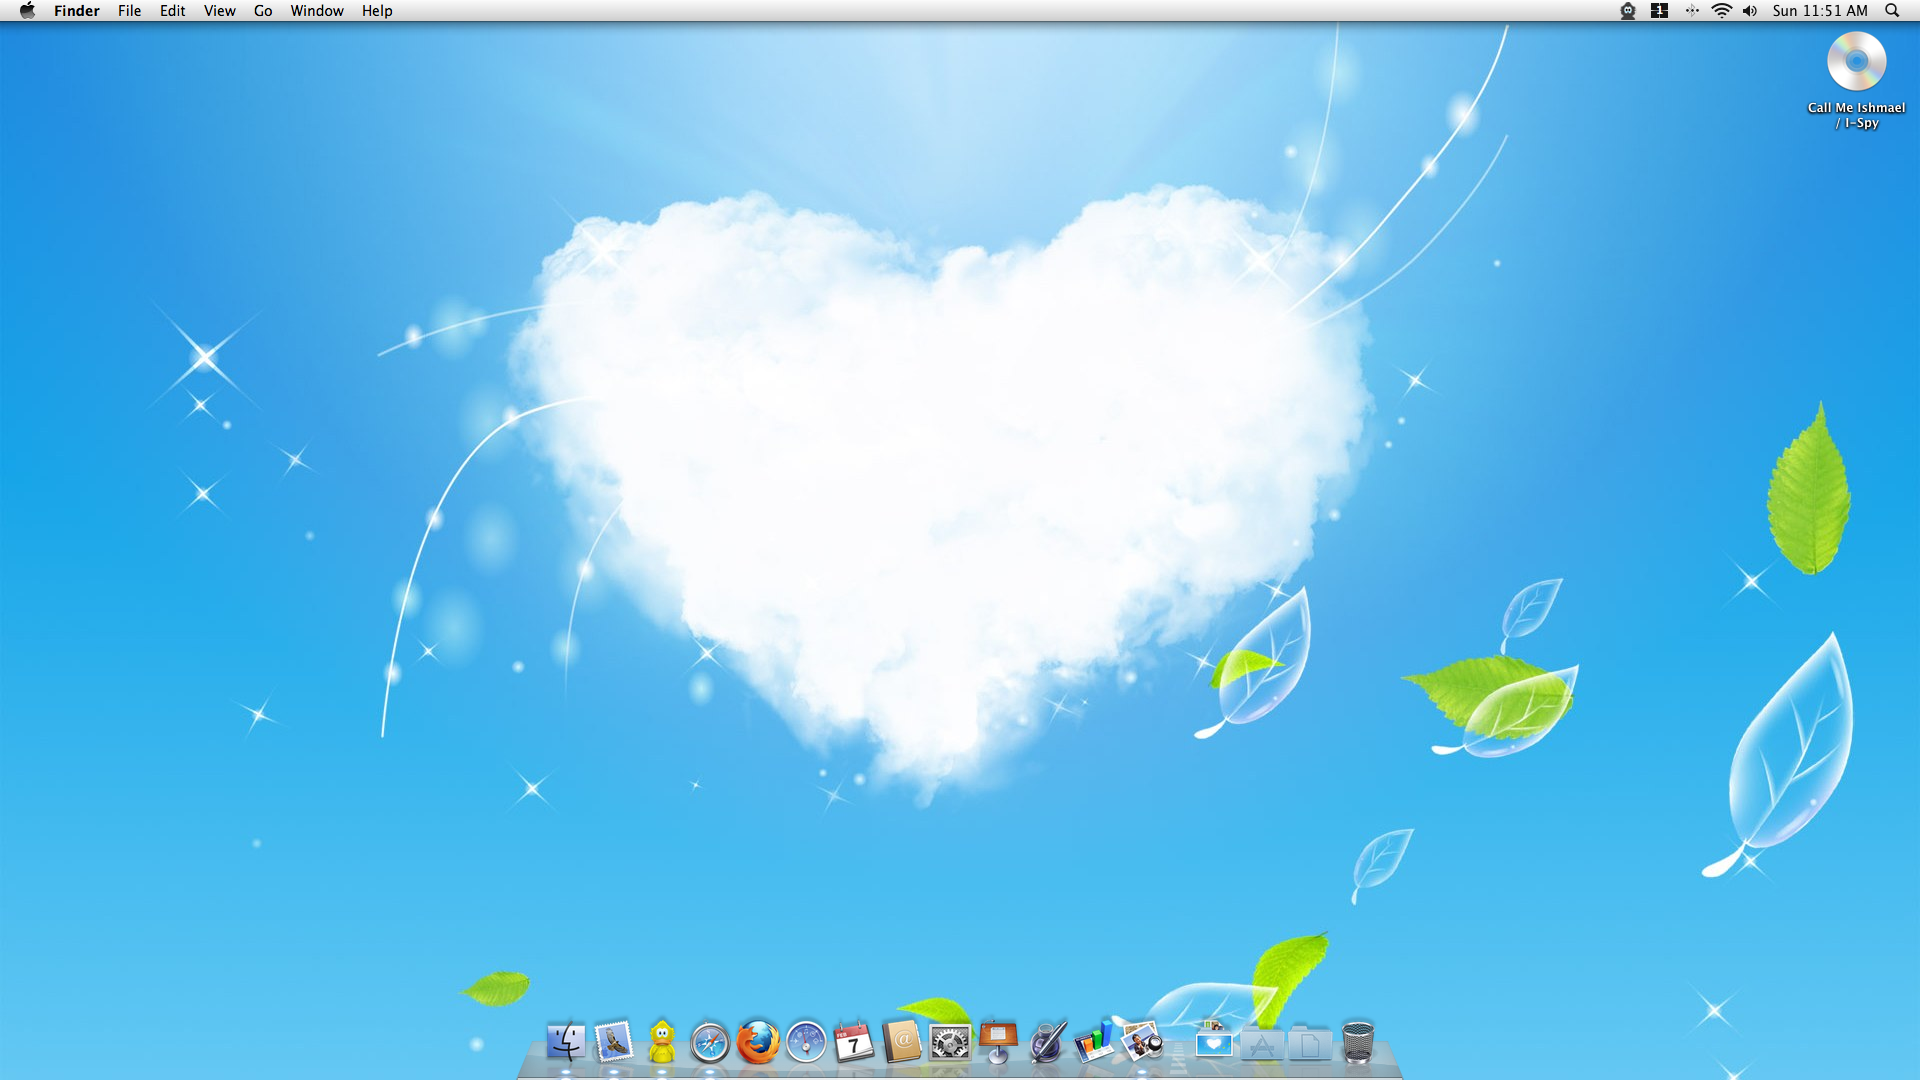Open the Trash in the dock
Viewport: 1920px width, 1080px height.
click(1357, 1043)
